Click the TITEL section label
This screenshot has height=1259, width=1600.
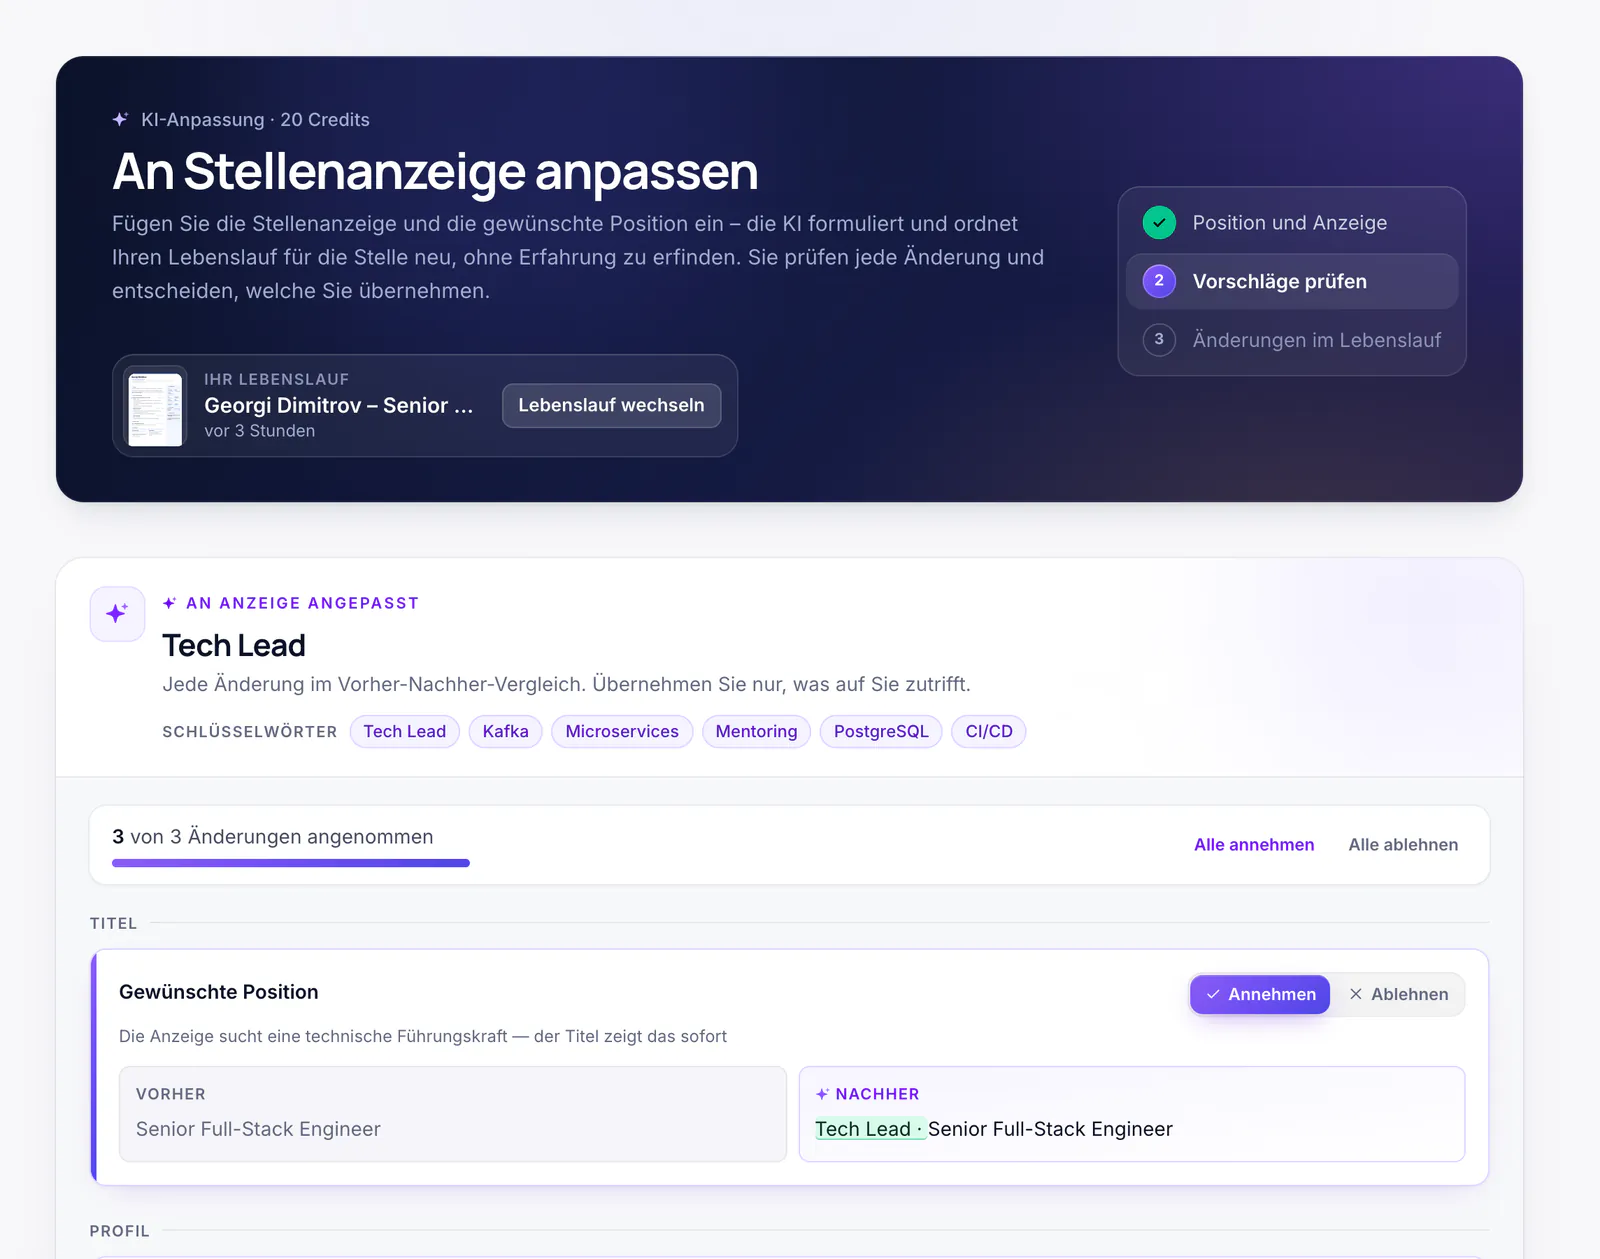(114, 923)
